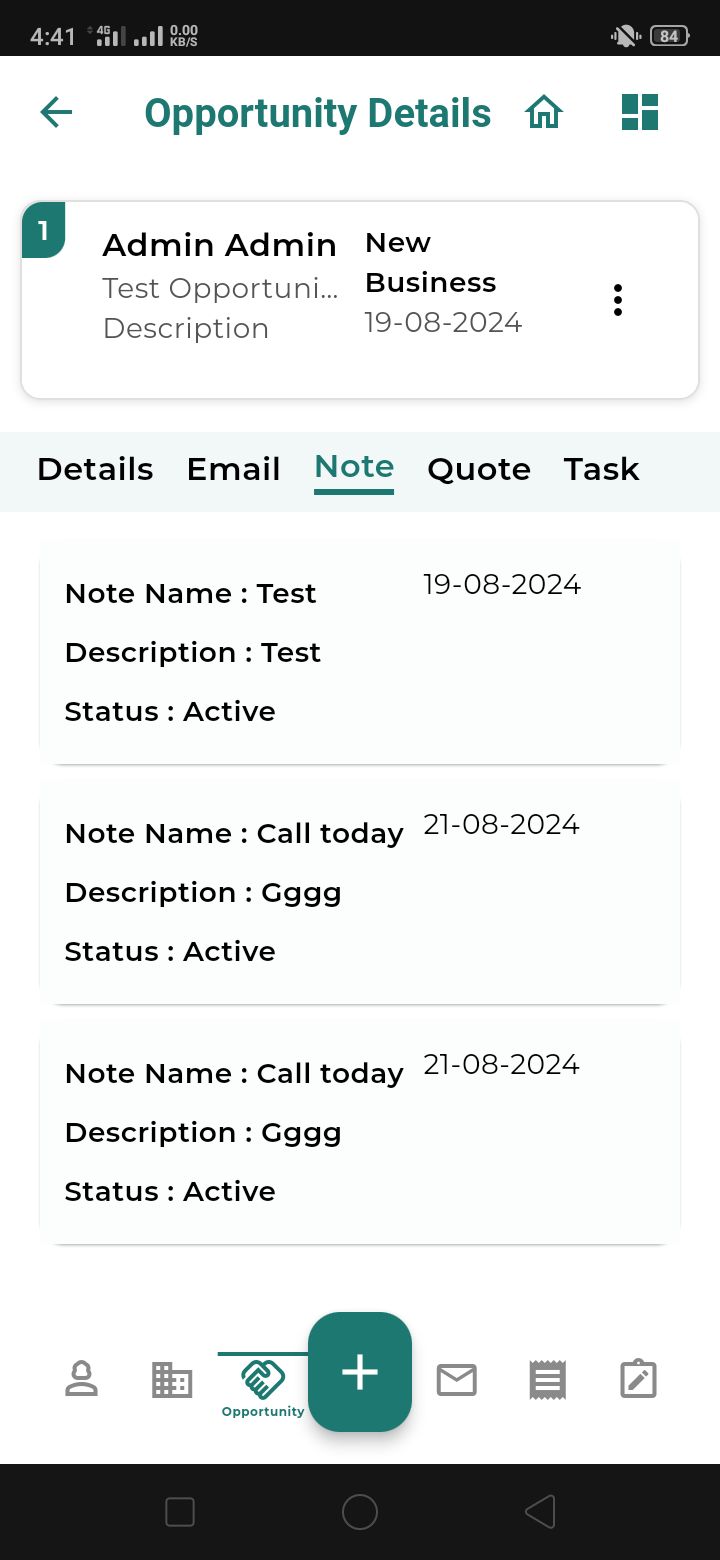This screenshot has width=720, height=1560.
Task: Open three-dot menu on opportunity card
Action: click(x=618, y=300)
